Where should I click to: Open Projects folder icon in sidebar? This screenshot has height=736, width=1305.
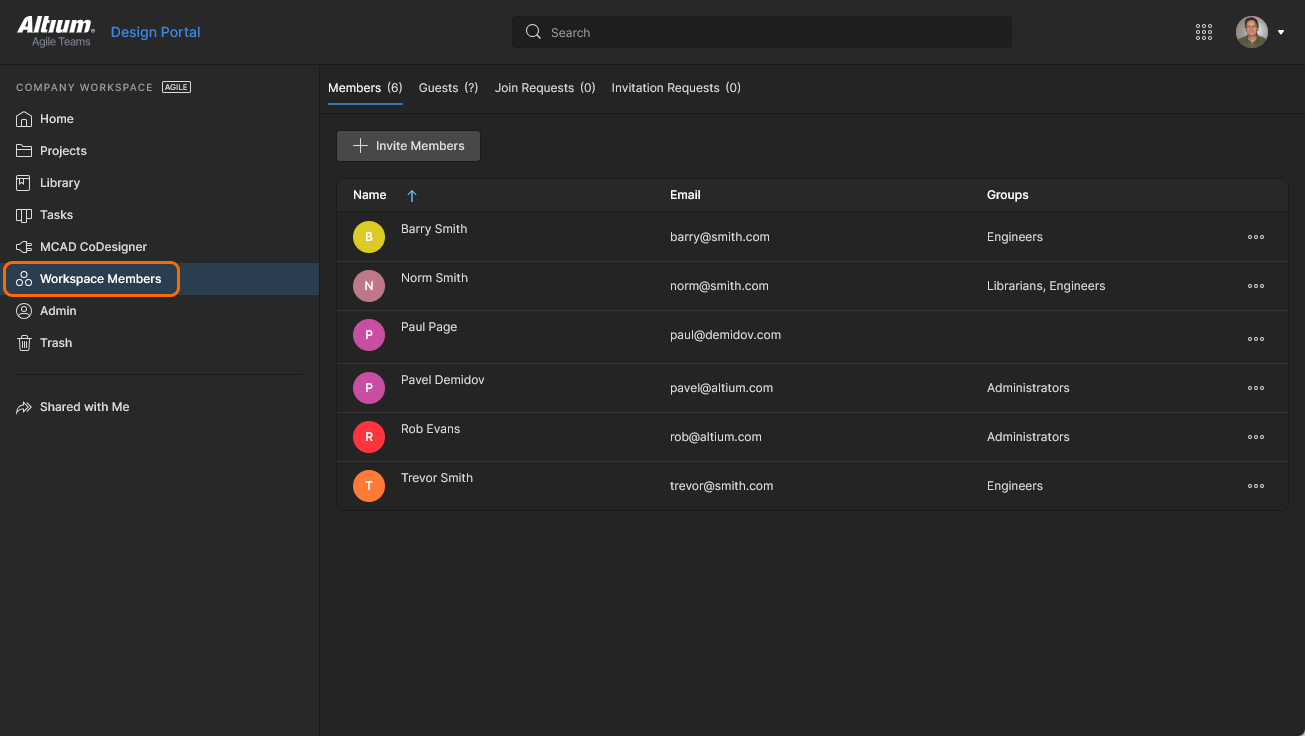[24, 151]
